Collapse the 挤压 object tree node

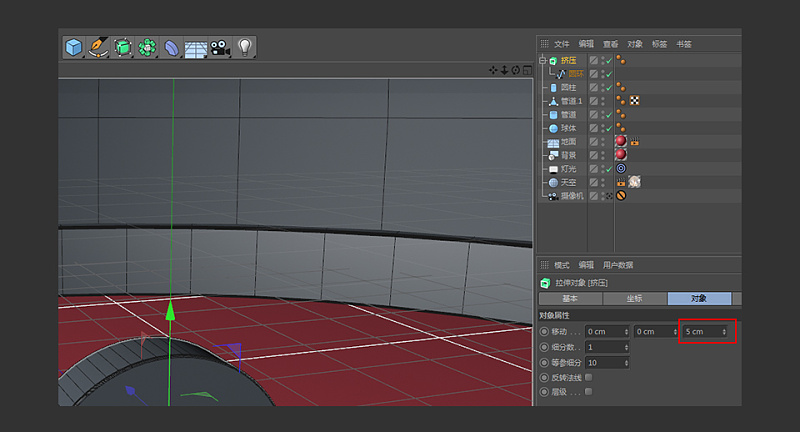coord(543,61)
